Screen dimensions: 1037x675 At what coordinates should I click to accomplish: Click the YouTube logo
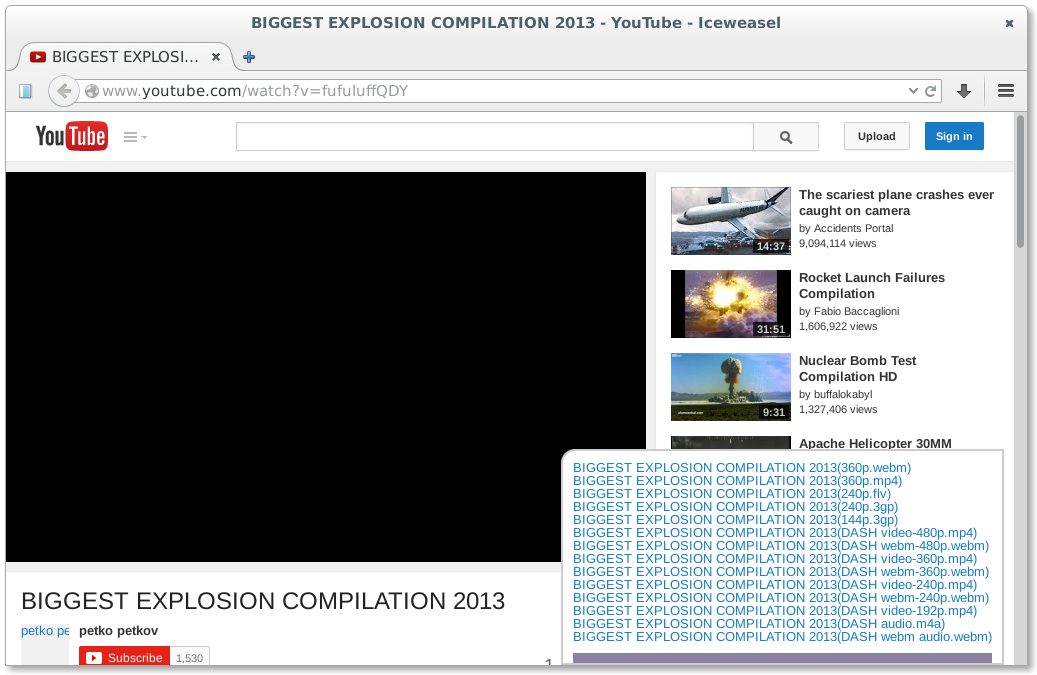point(71,136)
